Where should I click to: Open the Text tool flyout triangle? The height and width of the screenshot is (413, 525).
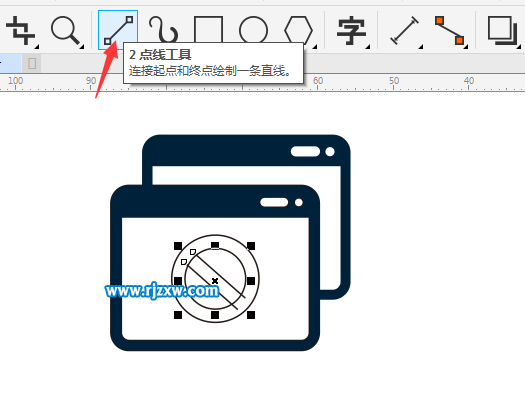tap(368, 47)
